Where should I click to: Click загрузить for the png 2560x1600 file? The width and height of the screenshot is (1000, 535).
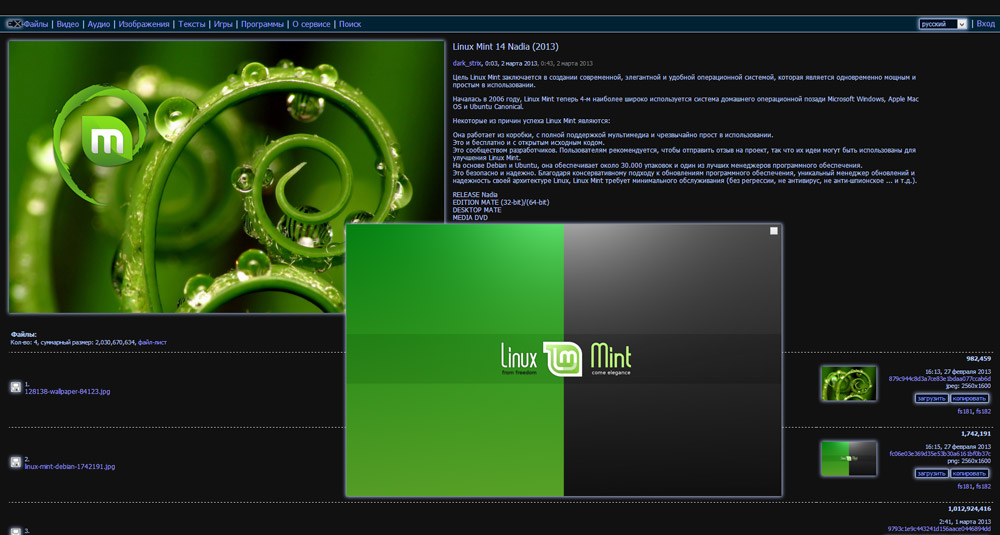pyautogui.click(x=931, y=474)
